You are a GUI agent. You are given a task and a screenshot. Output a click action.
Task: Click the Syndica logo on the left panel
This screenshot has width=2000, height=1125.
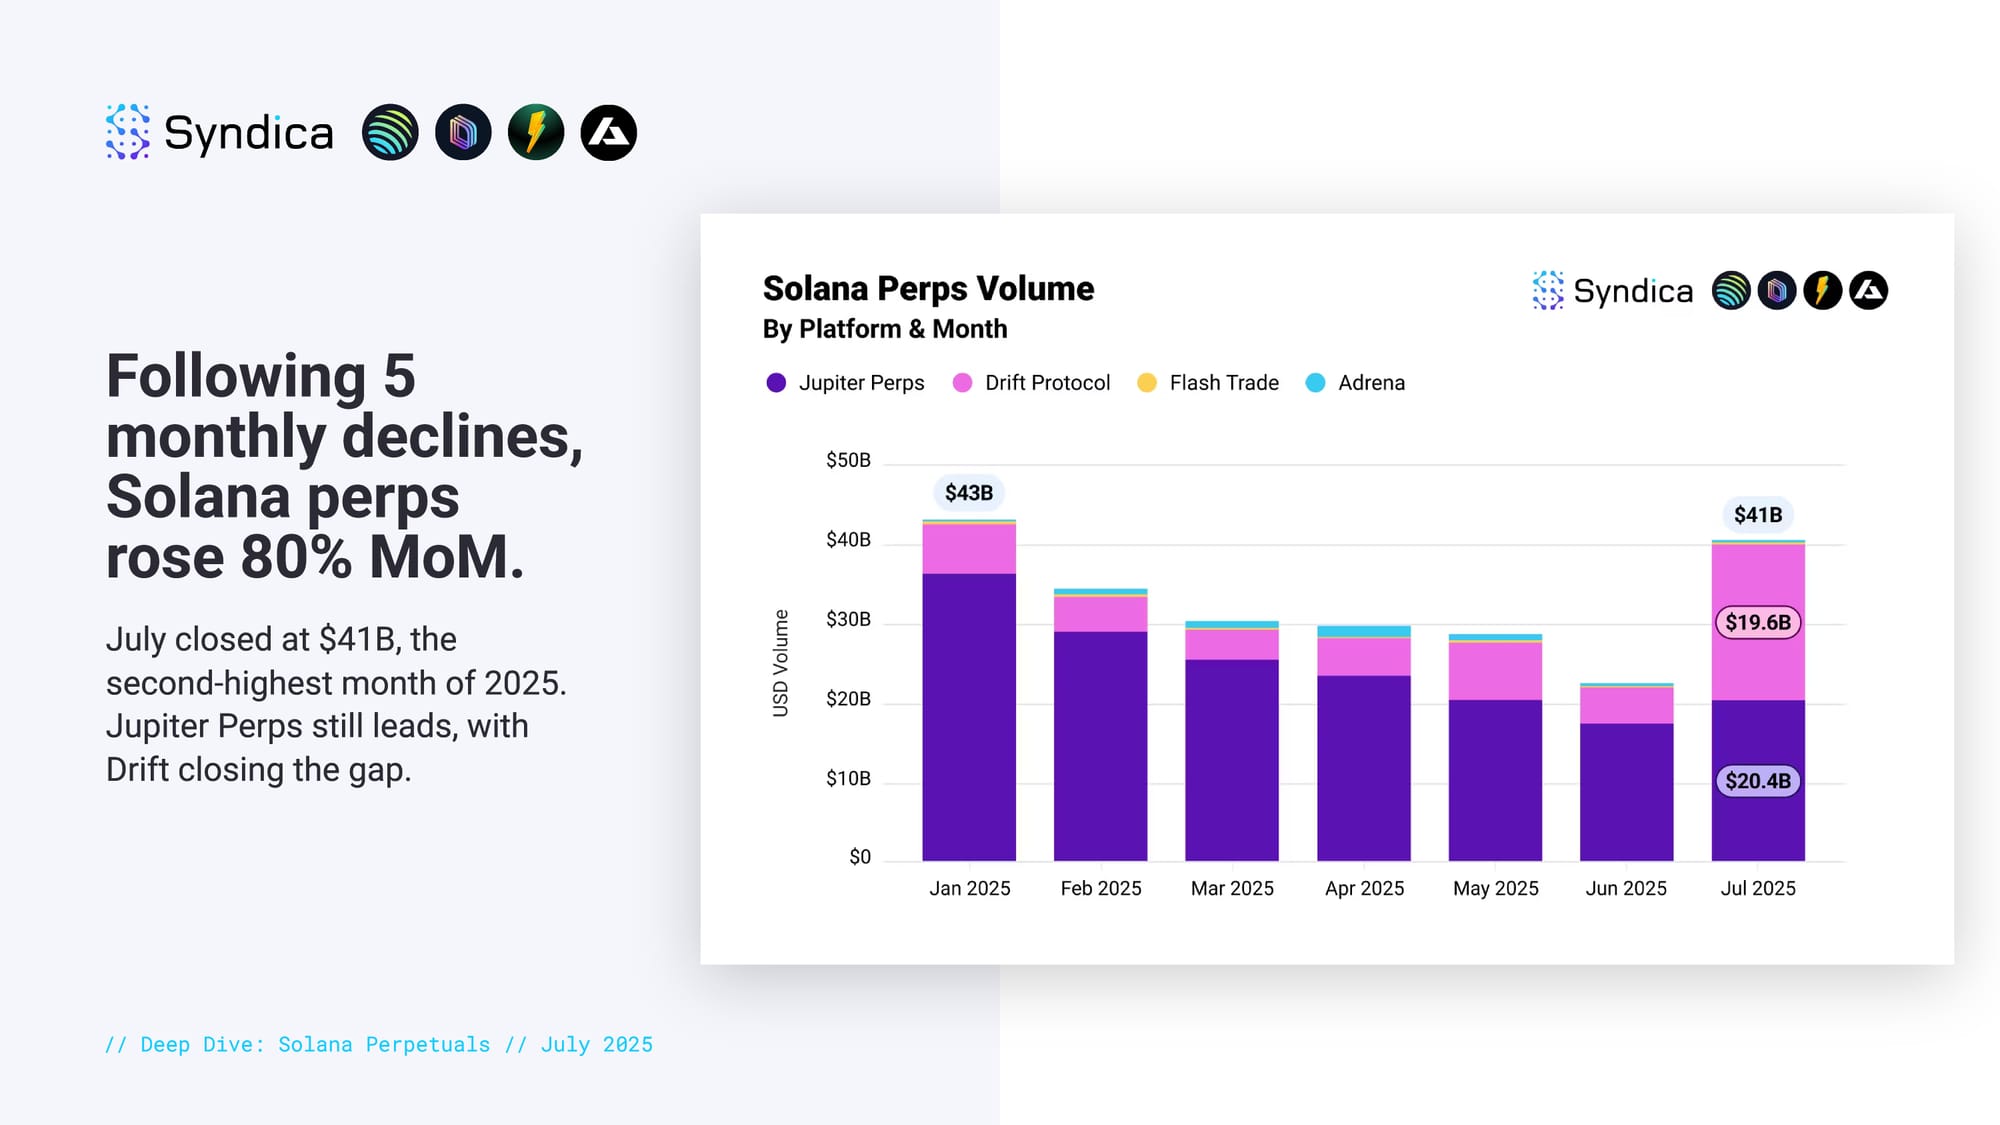coord(219,132)
